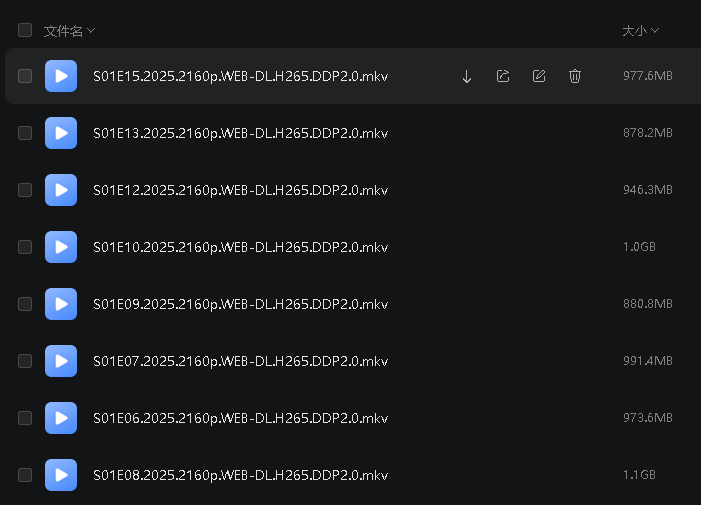Image resolution: width=701 pixels, height=505 pixels.
Task: Play the S01E08 video file icon
Action: point(61,475)
